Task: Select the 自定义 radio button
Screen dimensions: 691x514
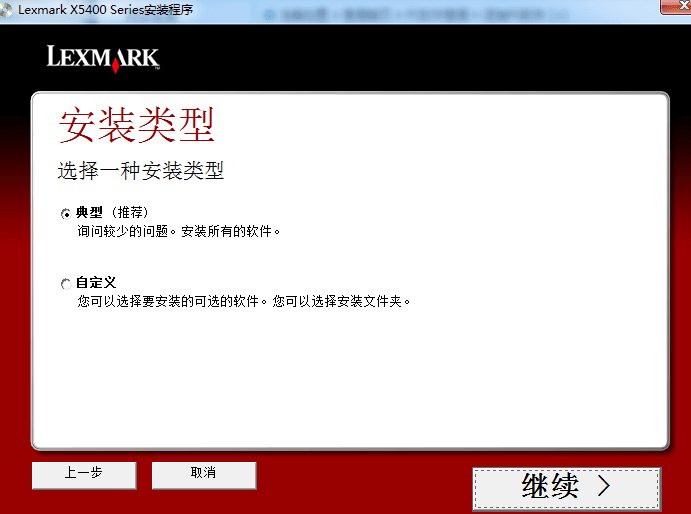Action: coord(66,284)
